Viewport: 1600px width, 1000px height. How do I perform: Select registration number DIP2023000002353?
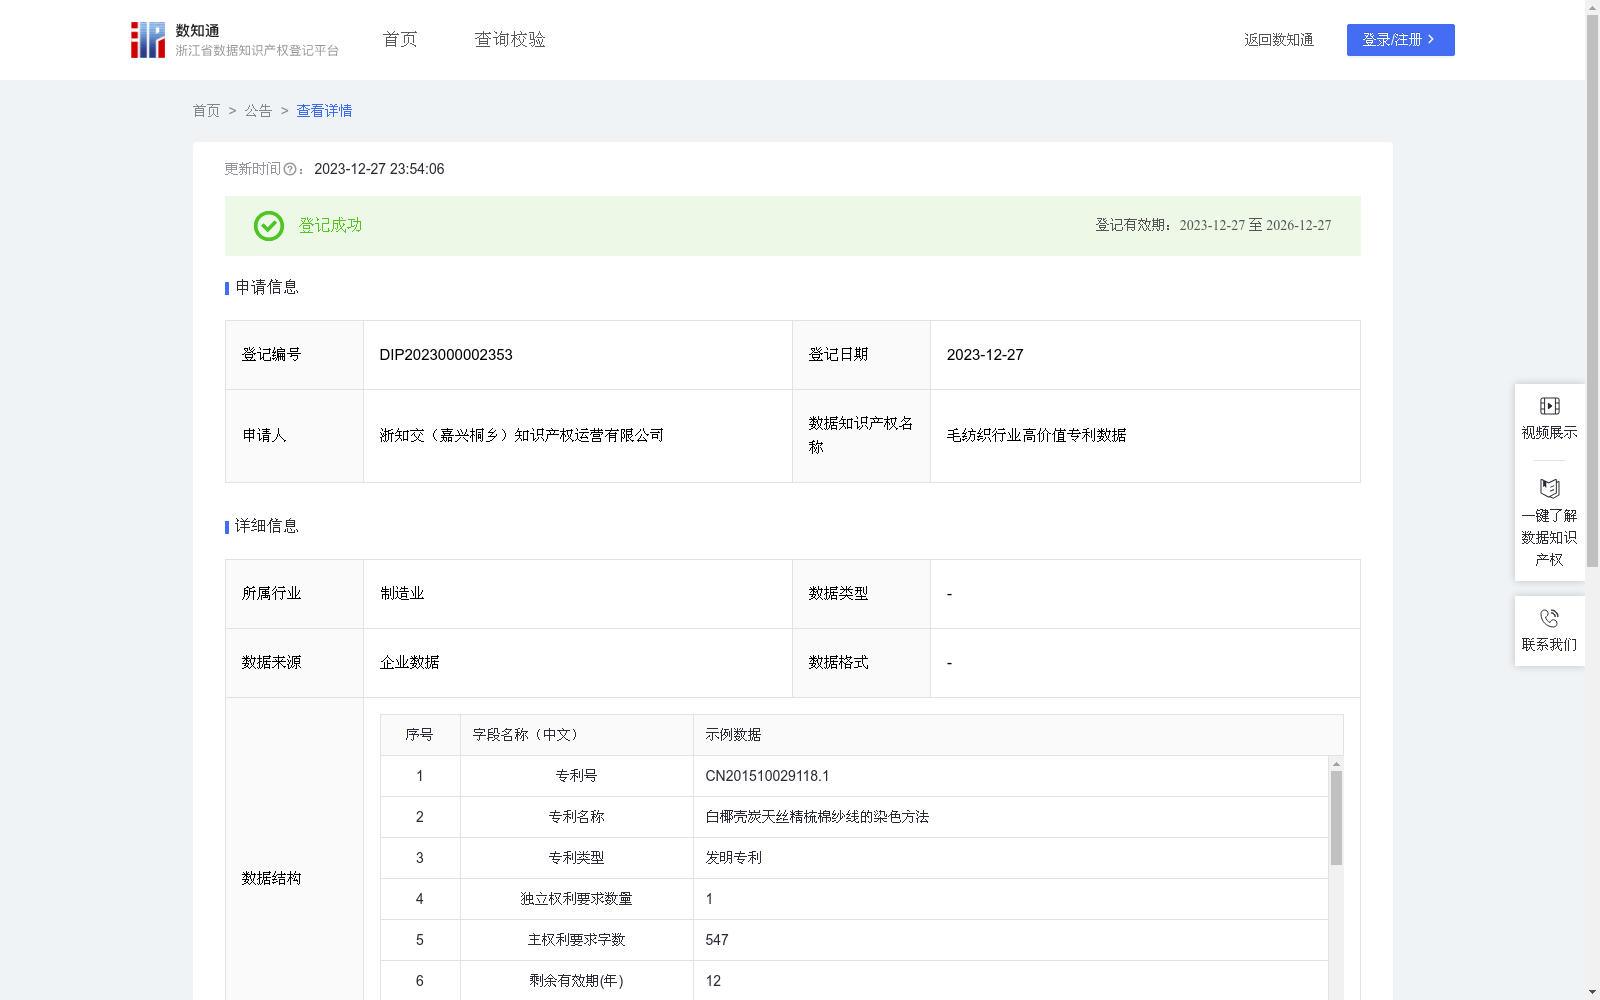click(x=446, y=355)
